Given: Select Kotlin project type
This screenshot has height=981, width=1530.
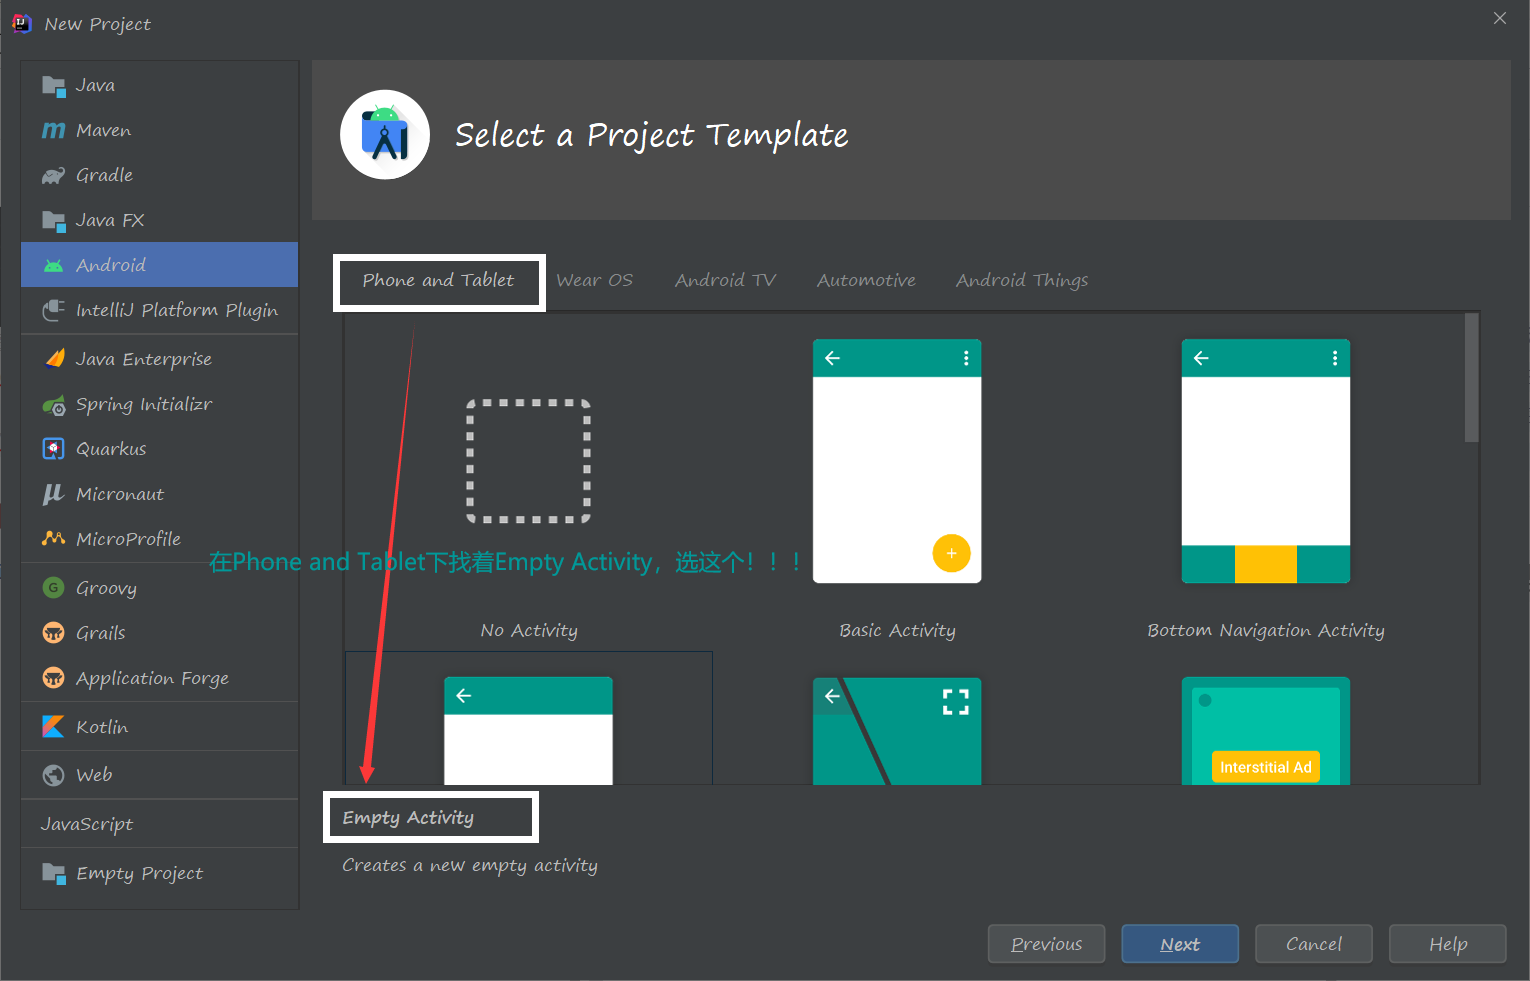Looking at the screenshot, I should [x=160, y=727].
